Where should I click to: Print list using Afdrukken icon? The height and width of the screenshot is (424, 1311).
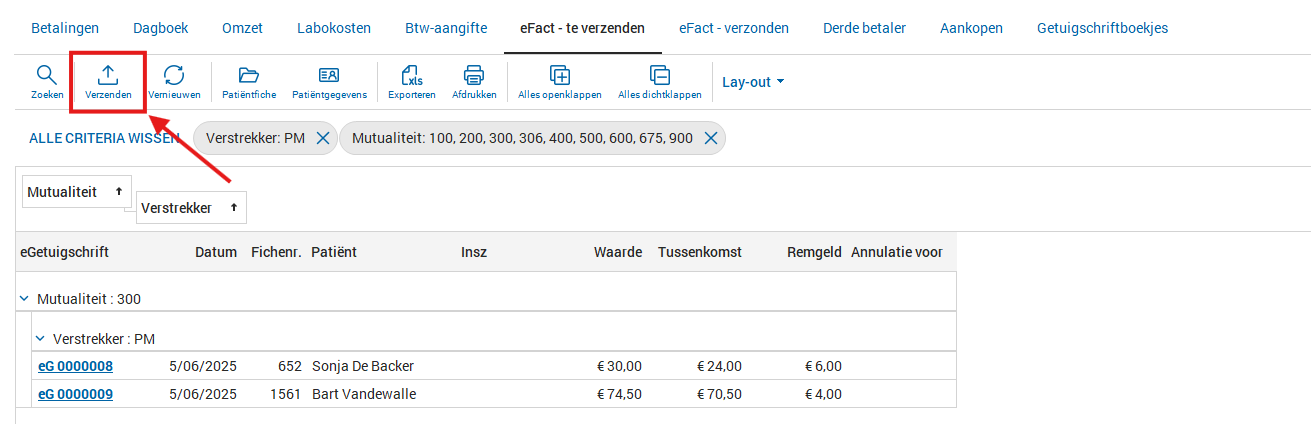(x=474, y=74)
